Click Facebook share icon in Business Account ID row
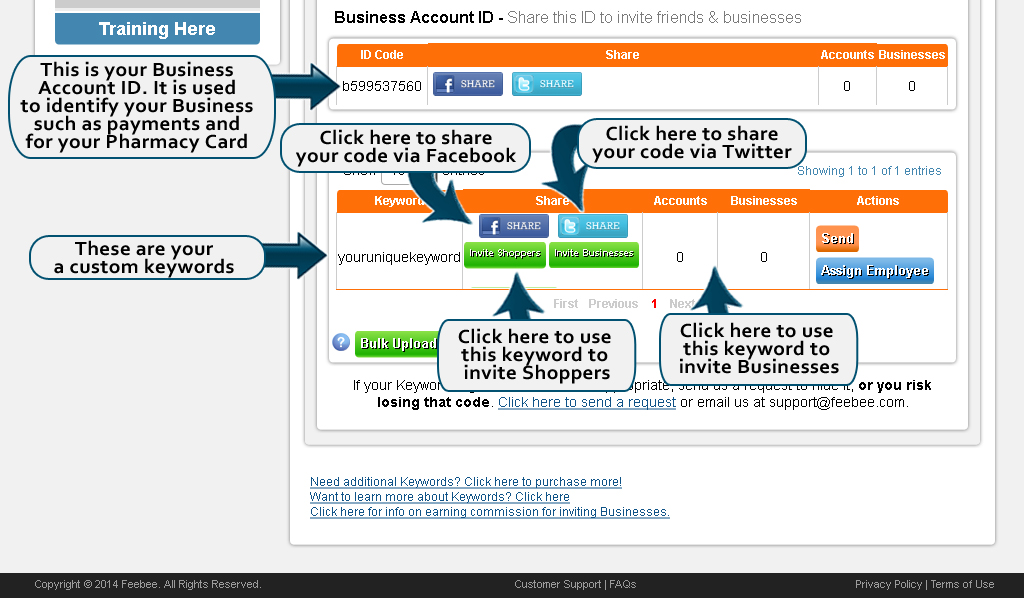Screen dimensions: 1024x598 [x=467, y=84]
